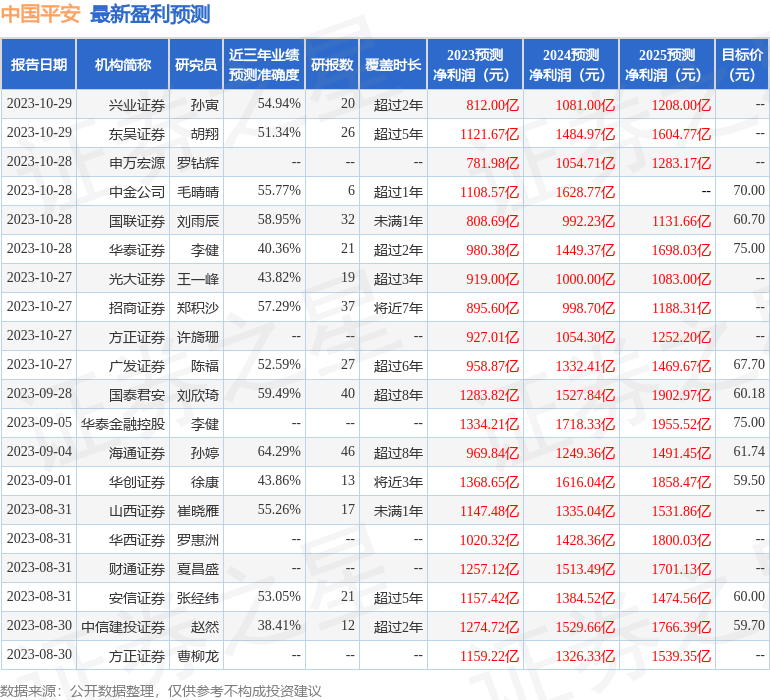The height and width of the screenshot is (700, 770).
Task: Click researcher name 孙婷
Action: (205, 453)
